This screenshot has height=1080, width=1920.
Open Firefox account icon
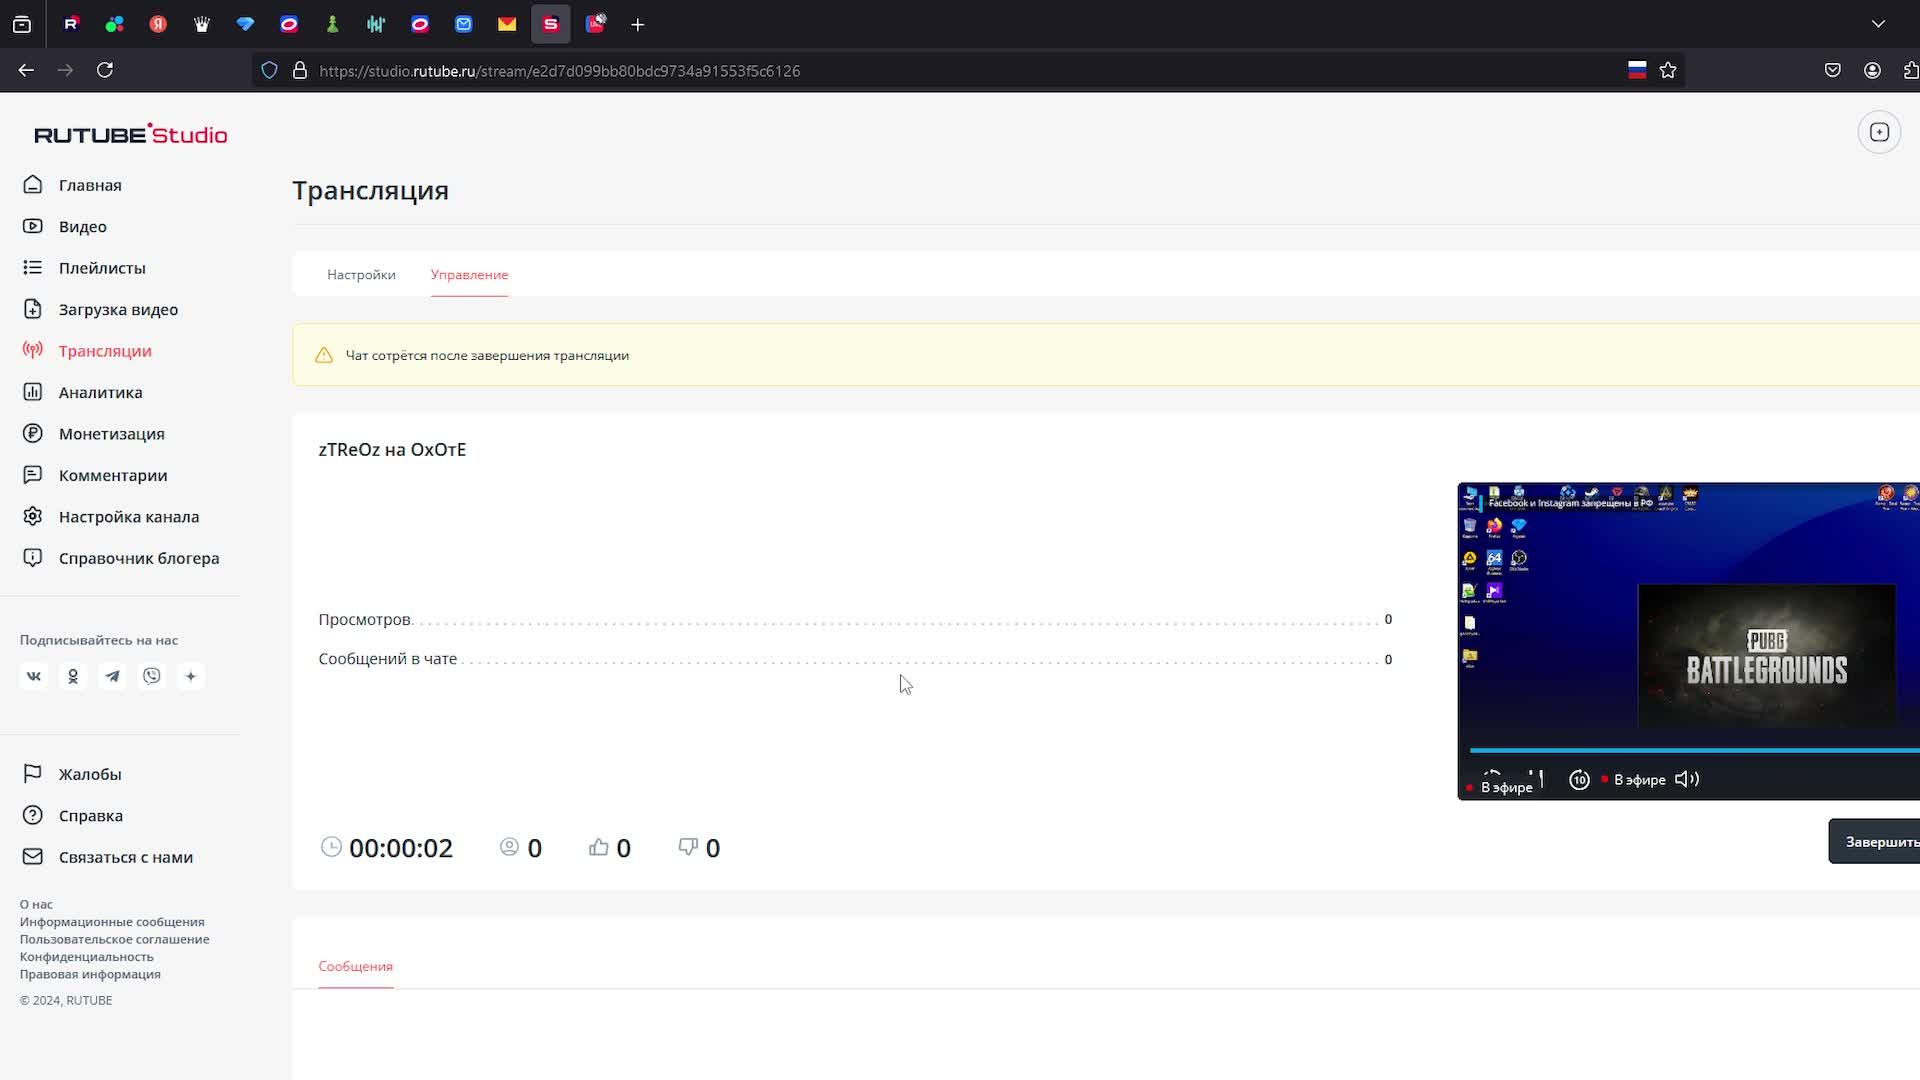coord(1872,70)
